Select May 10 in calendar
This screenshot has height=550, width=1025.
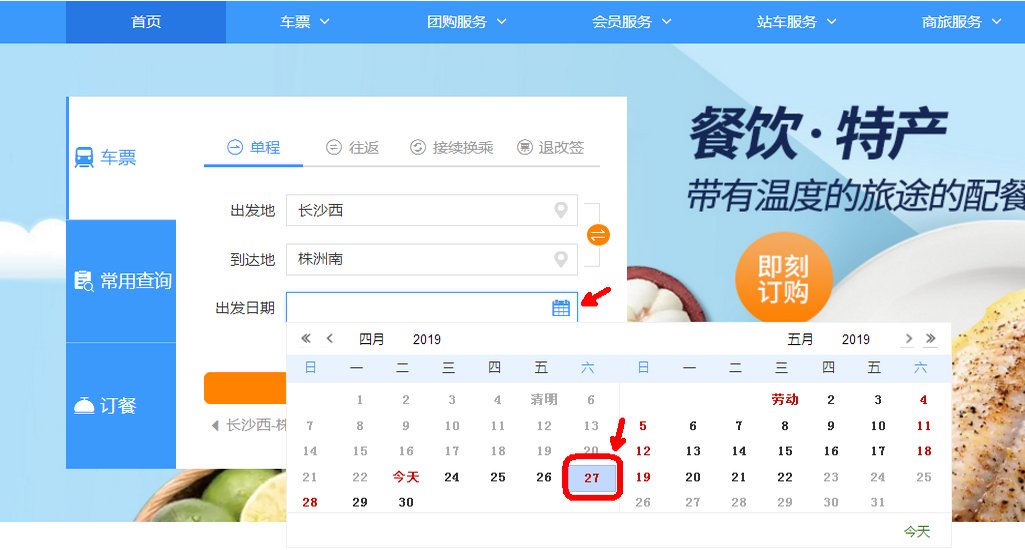878,426
